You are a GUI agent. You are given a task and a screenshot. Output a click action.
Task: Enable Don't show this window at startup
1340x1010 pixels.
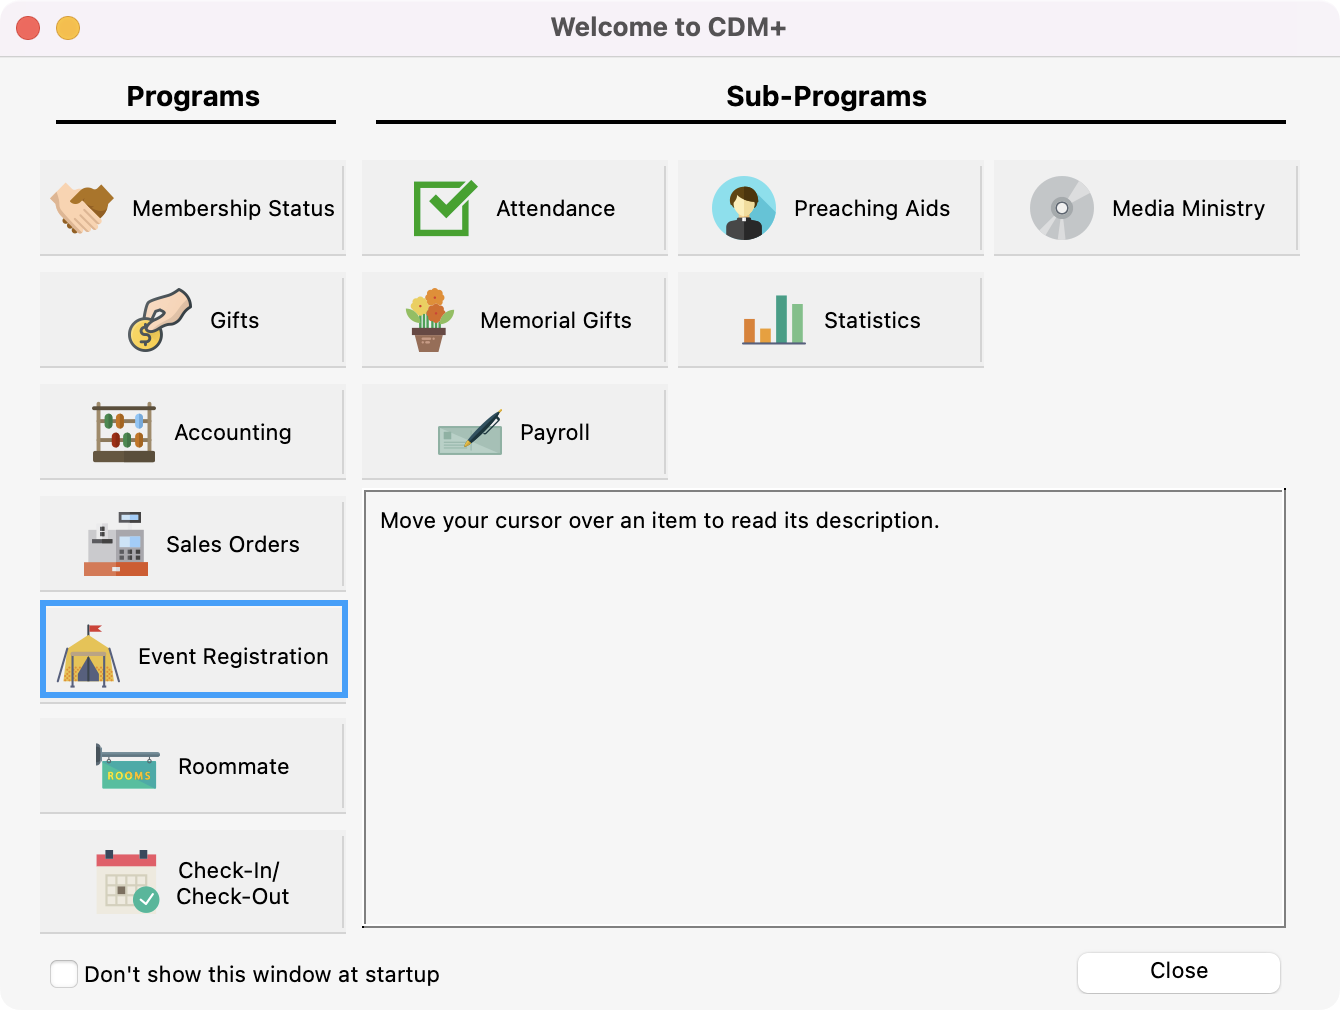point(64,973)
